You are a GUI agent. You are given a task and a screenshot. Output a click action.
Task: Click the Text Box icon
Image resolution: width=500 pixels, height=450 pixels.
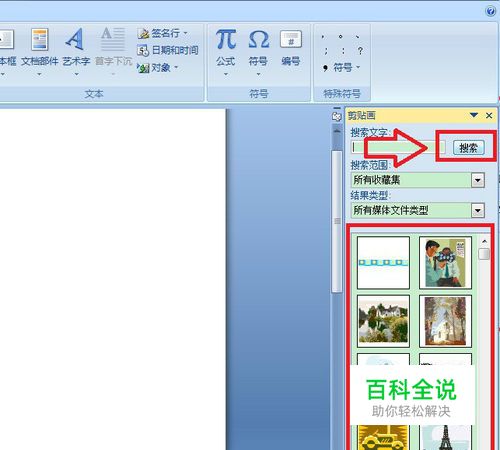tap(7, 39)
